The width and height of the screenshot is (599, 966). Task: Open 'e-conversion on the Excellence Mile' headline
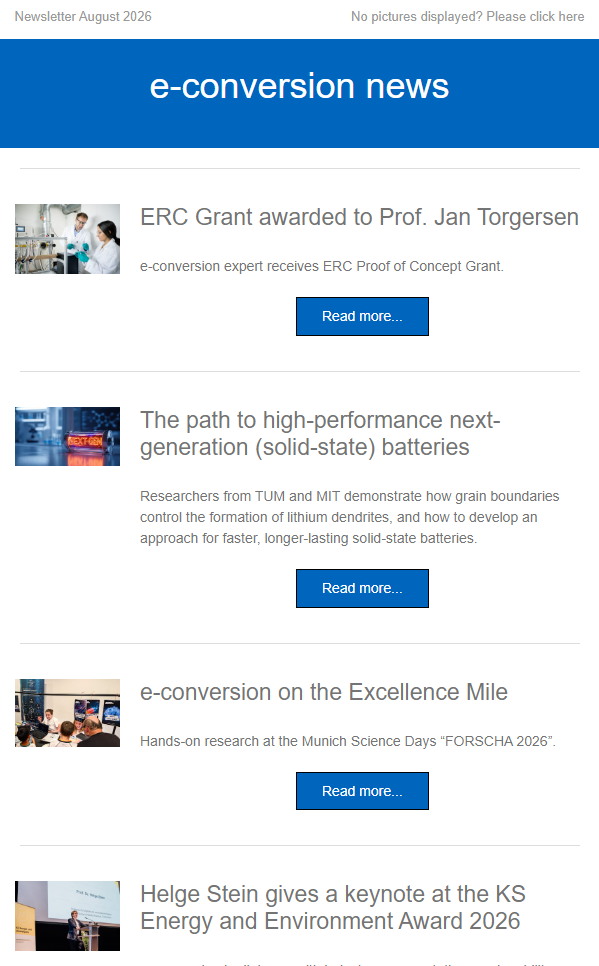pos(324,692)
